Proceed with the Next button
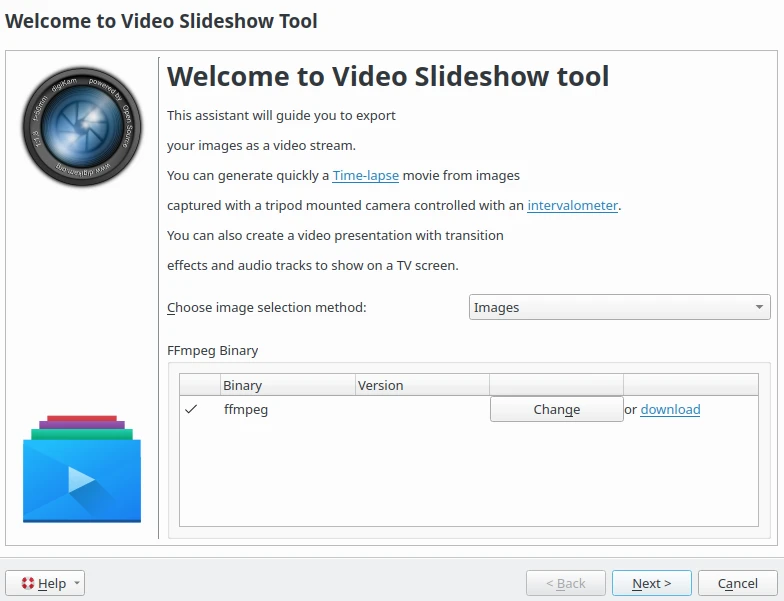 click(651, 583)
